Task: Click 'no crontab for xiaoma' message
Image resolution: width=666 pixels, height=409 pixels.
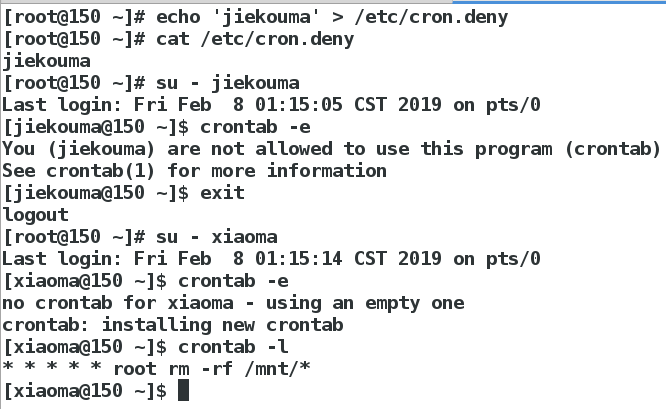Action: 118,303
